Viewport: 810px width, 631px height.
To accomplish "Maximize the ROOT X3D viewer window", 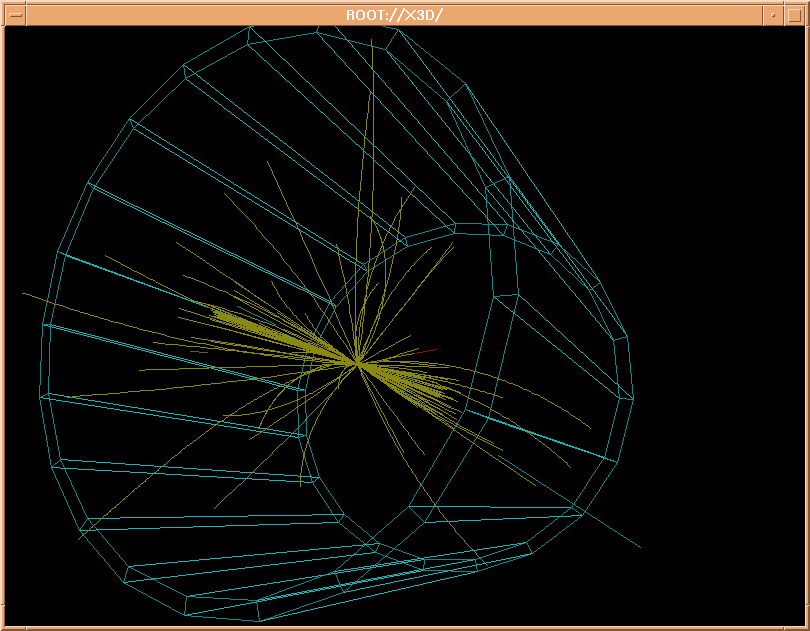I will 795,14.
